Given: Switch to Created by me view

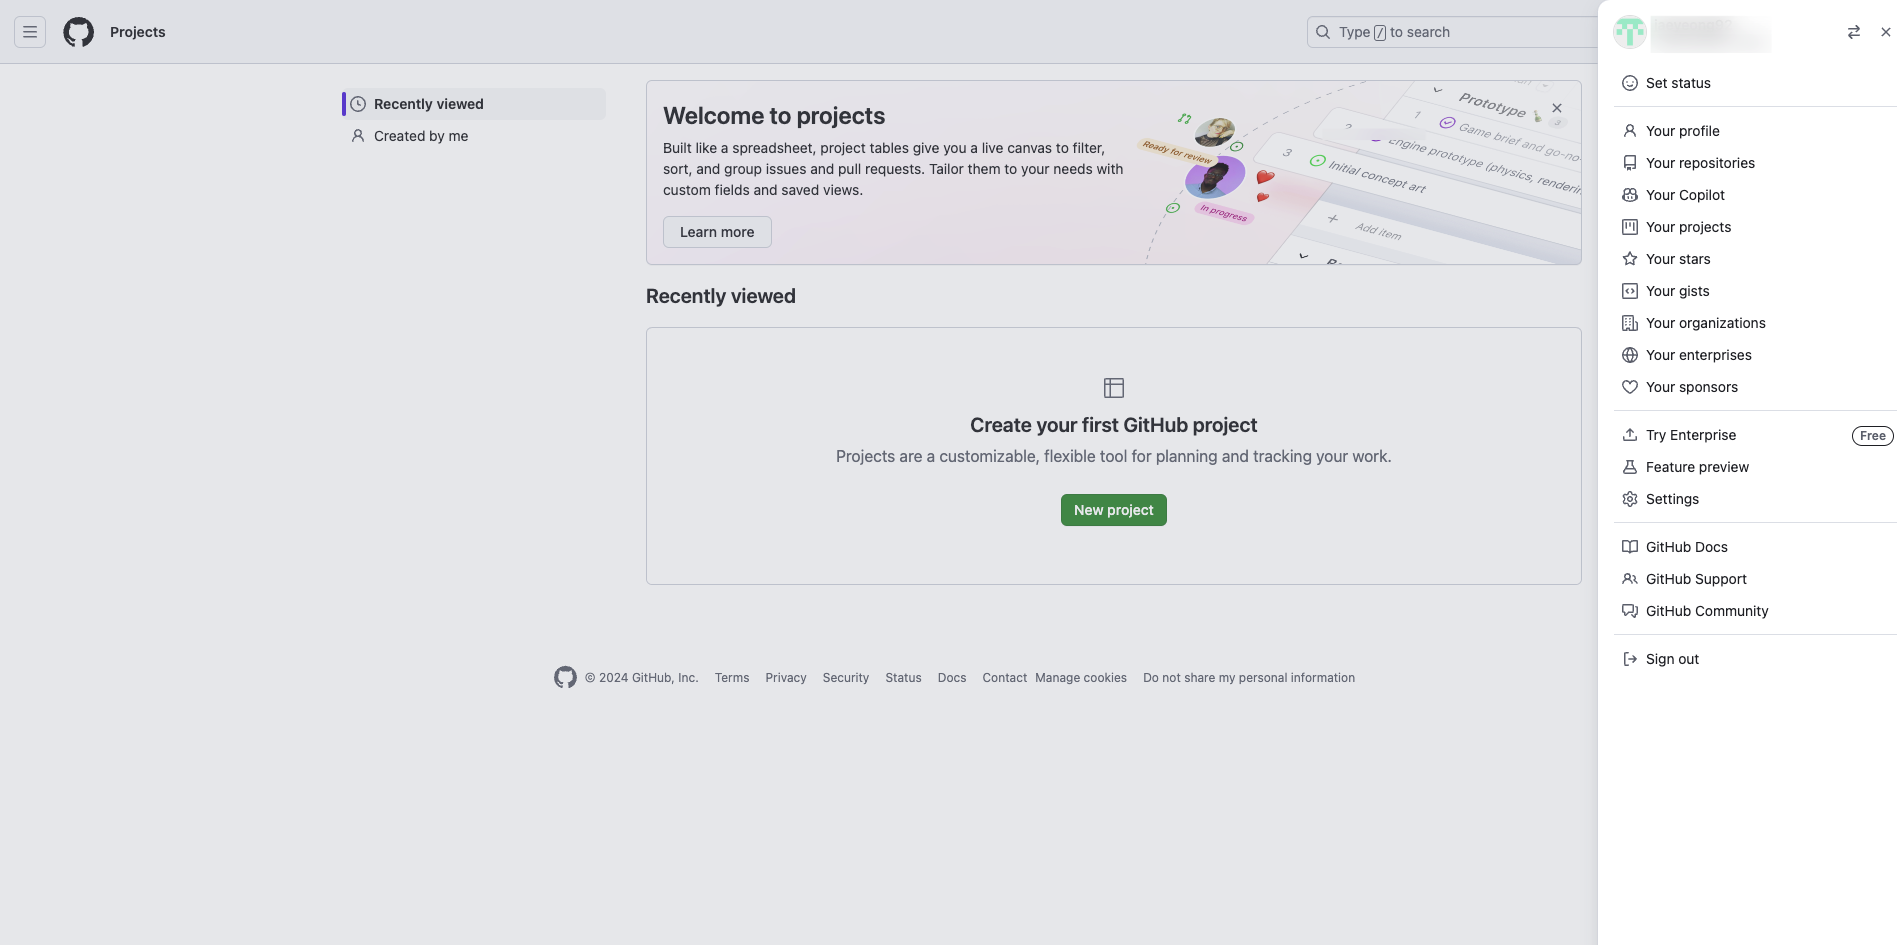Looking at the screenshot, I should pyautogui.click(x=420, y=136).
